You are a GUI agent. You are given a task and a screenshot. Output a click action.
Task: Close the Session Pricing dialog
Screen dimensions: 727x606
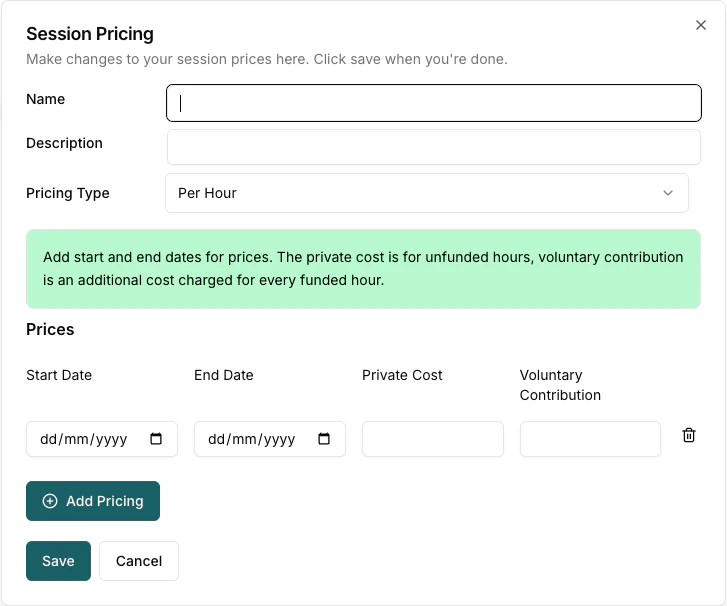tap(701, 26)
